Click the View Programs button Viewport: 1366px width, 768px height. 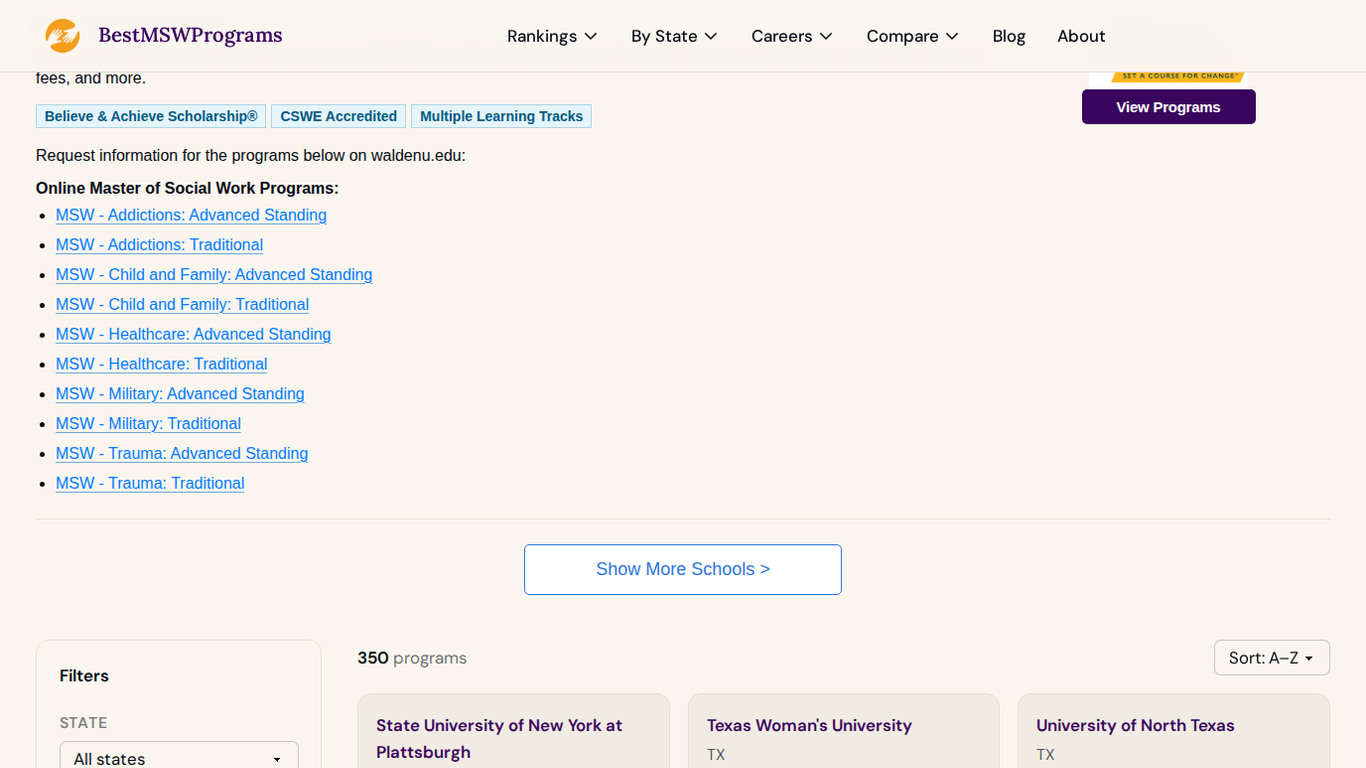pos(1168,107)
